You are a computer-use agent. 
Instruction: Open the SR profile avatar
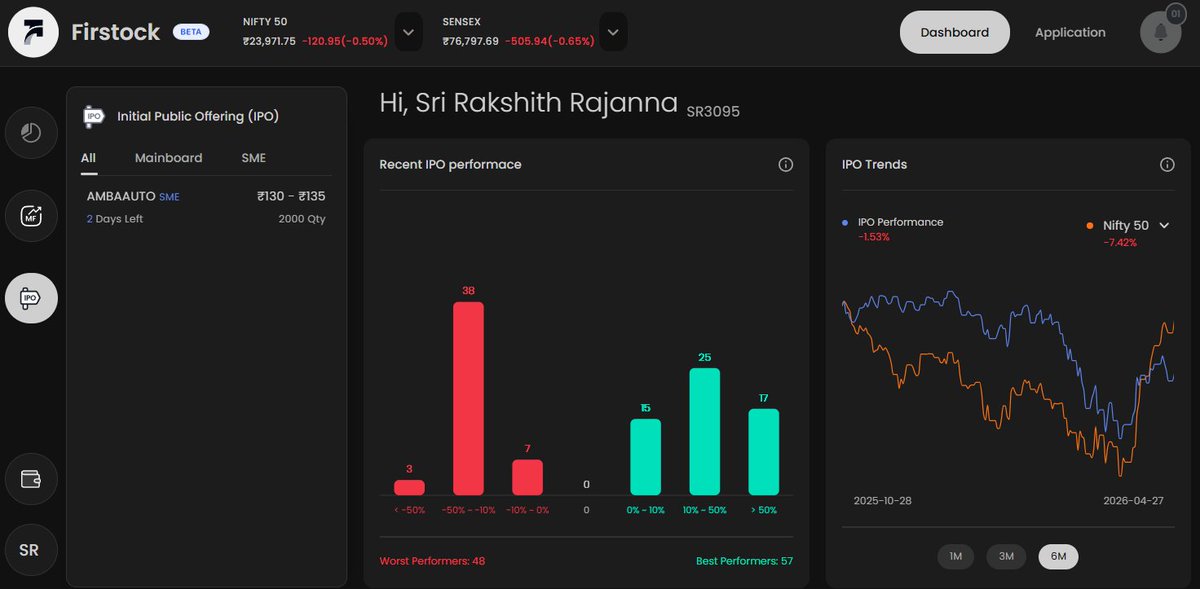pos(29,550)
